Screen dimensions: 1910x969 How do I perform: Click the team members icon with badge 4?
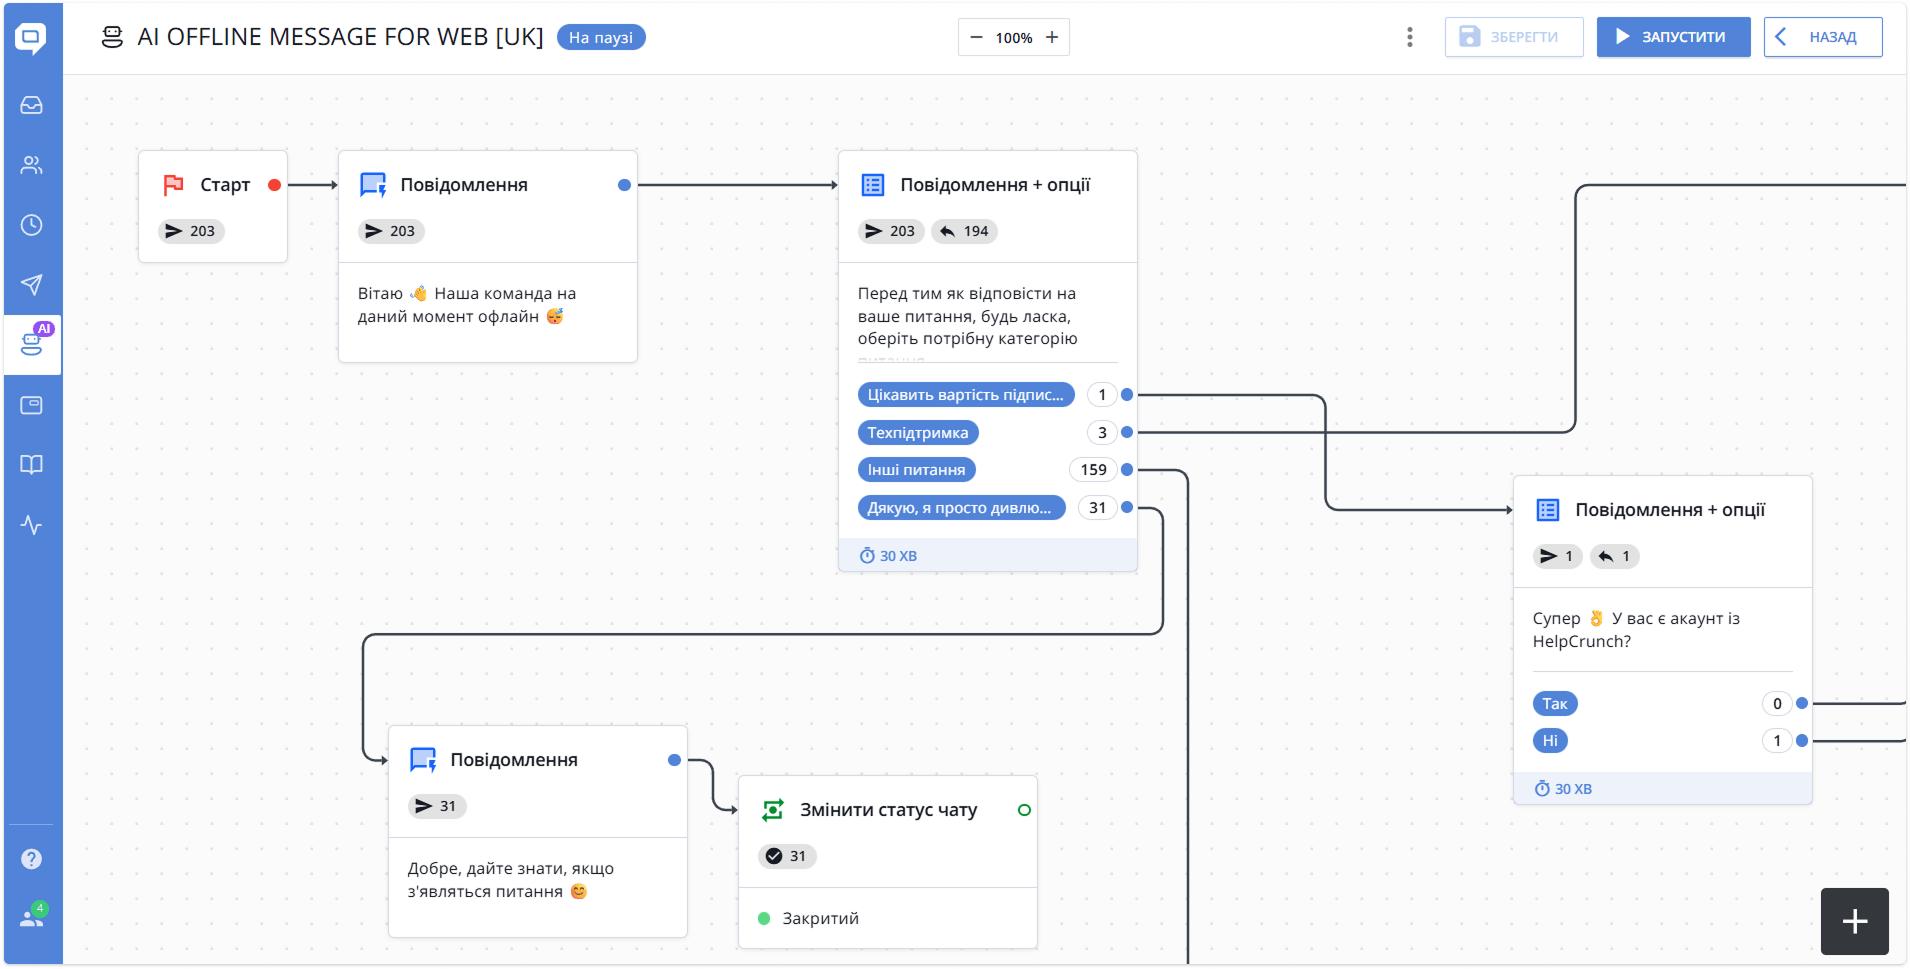[31, 918]
